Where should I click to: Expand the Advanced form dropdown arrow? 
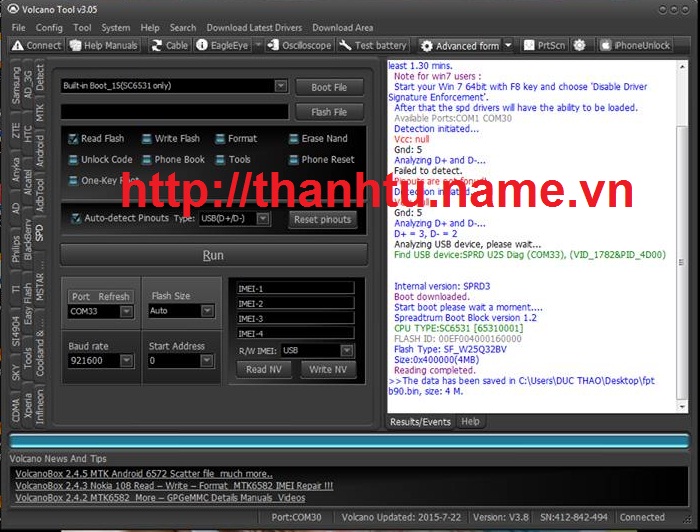point(508,46)
